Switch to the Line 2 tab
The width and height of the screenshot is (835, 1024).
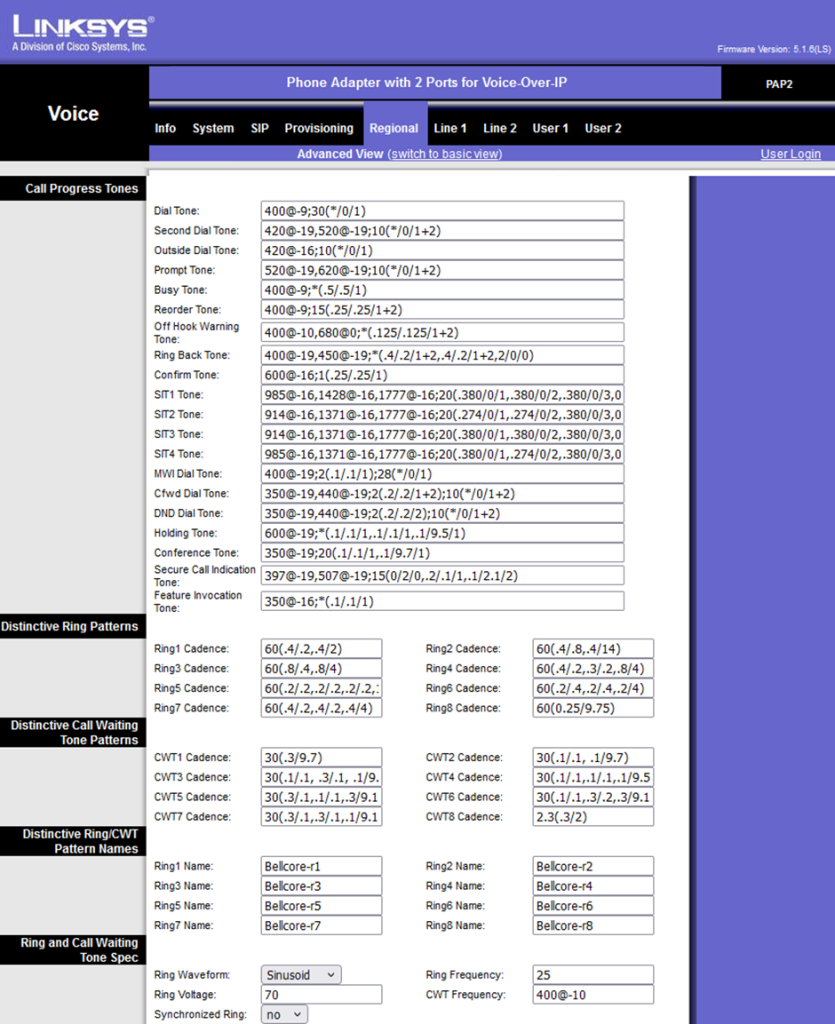500,128
